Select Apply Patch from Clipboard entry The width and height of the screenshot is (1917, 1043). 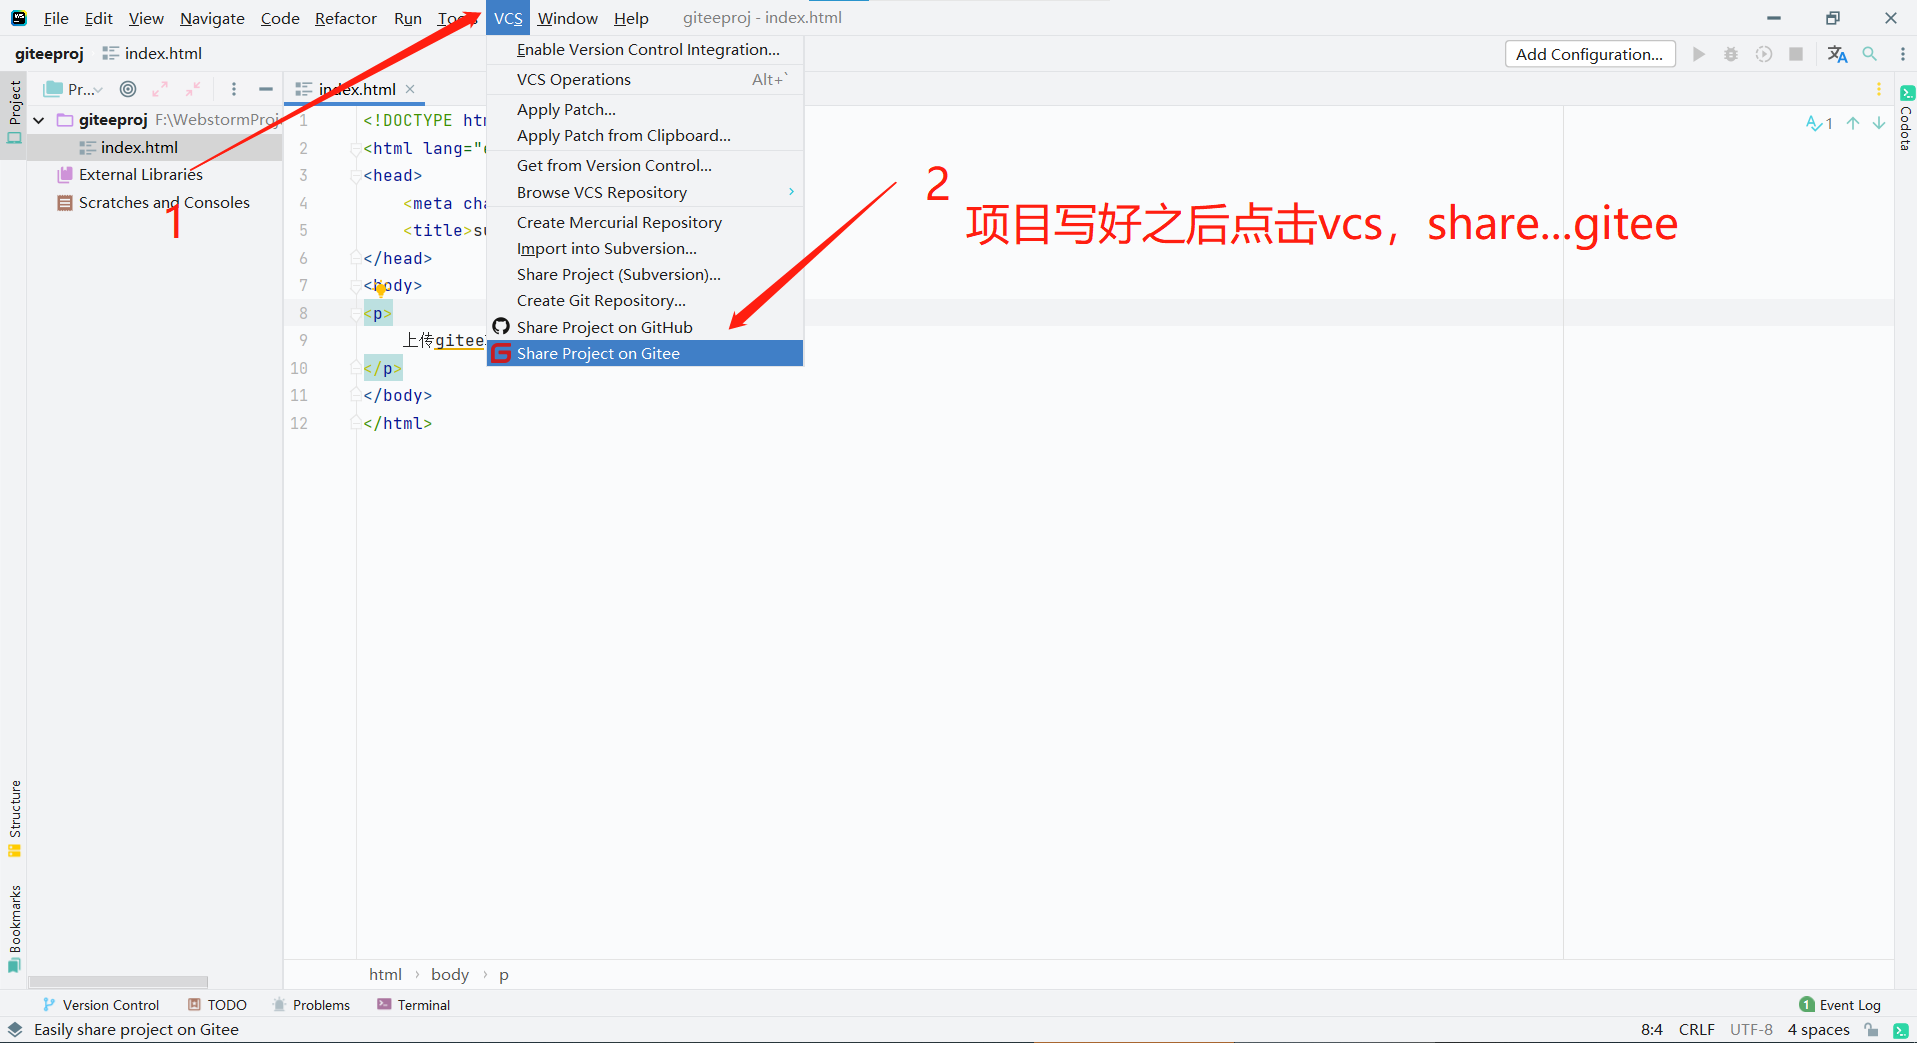(x=645, y=135)
